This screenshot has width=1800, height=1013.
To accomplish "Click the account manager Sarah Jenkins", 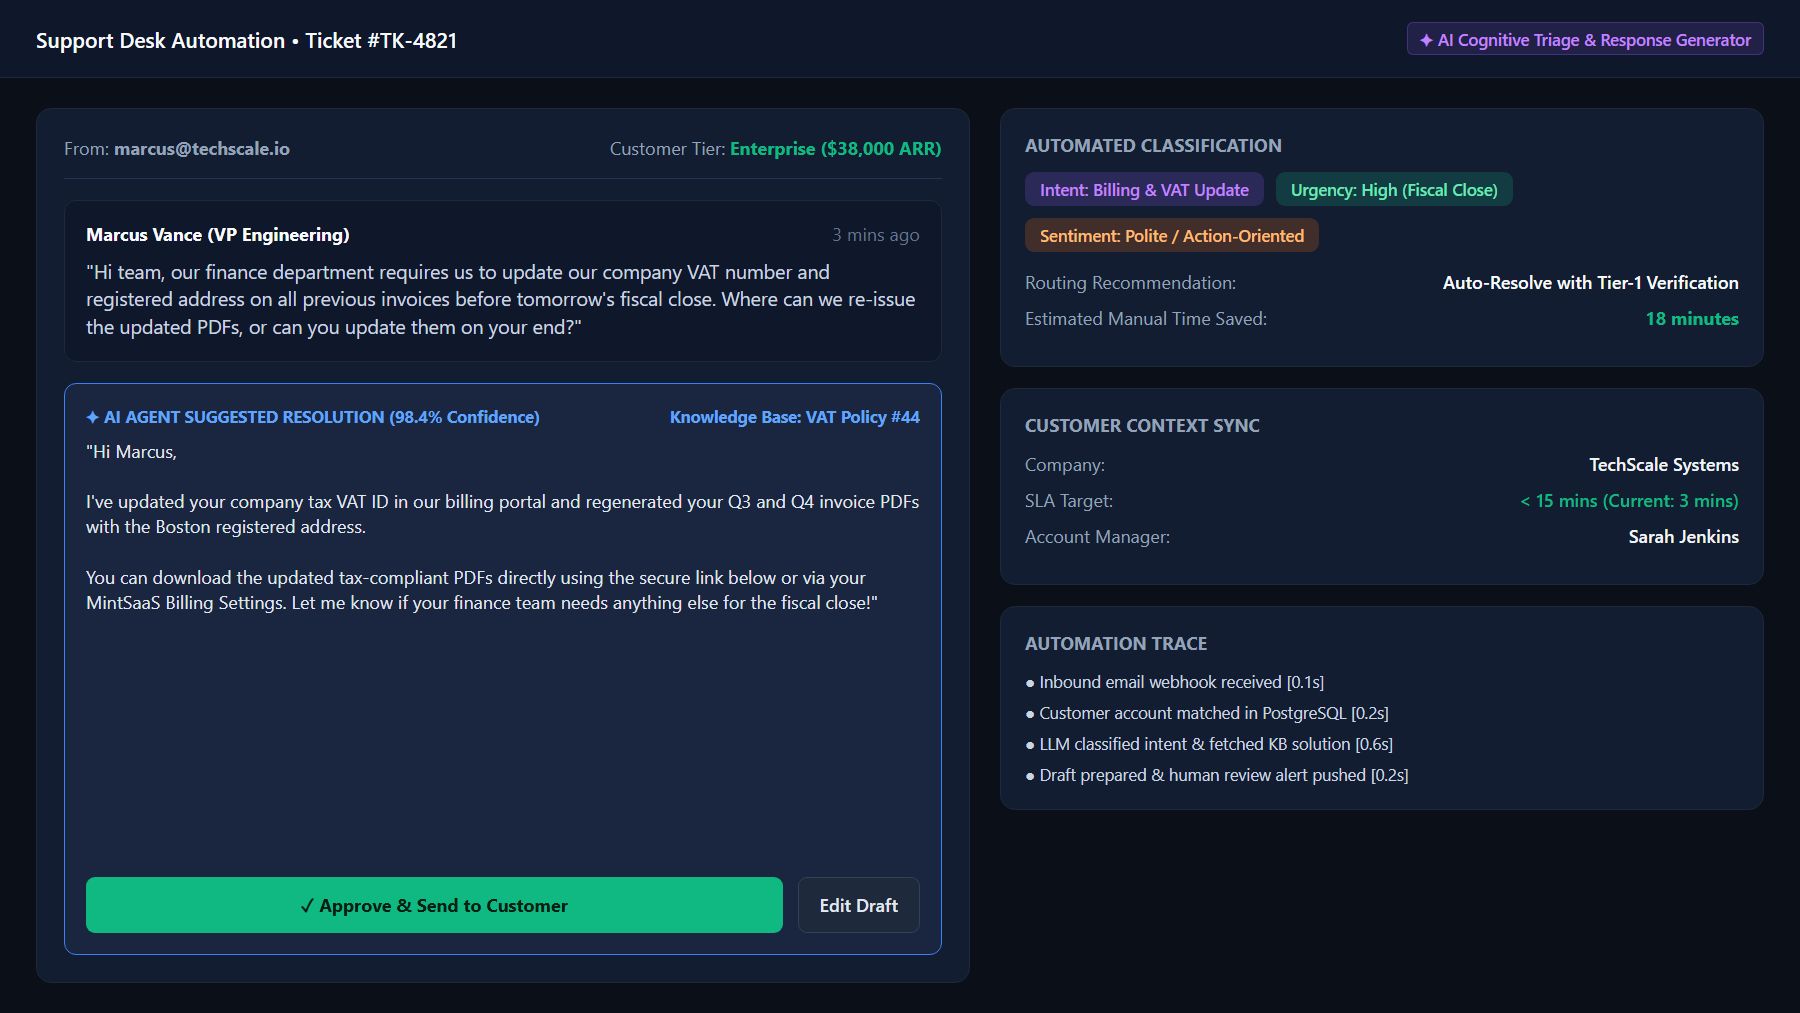I will pos(1683,537).
